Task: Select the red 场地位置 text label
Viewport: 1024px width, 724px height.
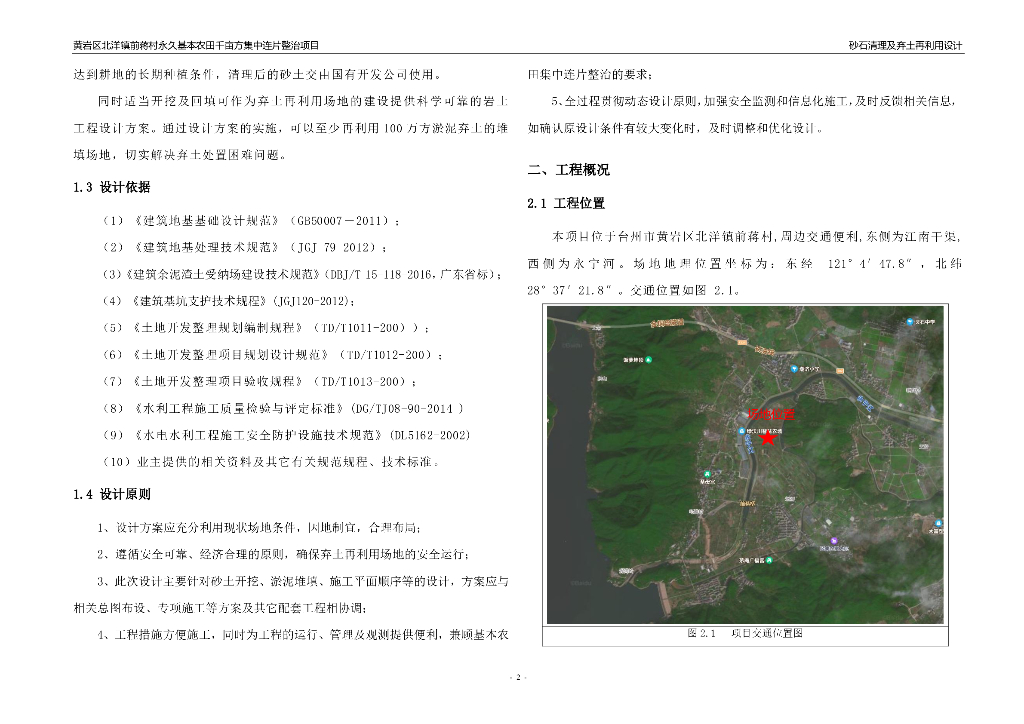Action: point(771,412)
